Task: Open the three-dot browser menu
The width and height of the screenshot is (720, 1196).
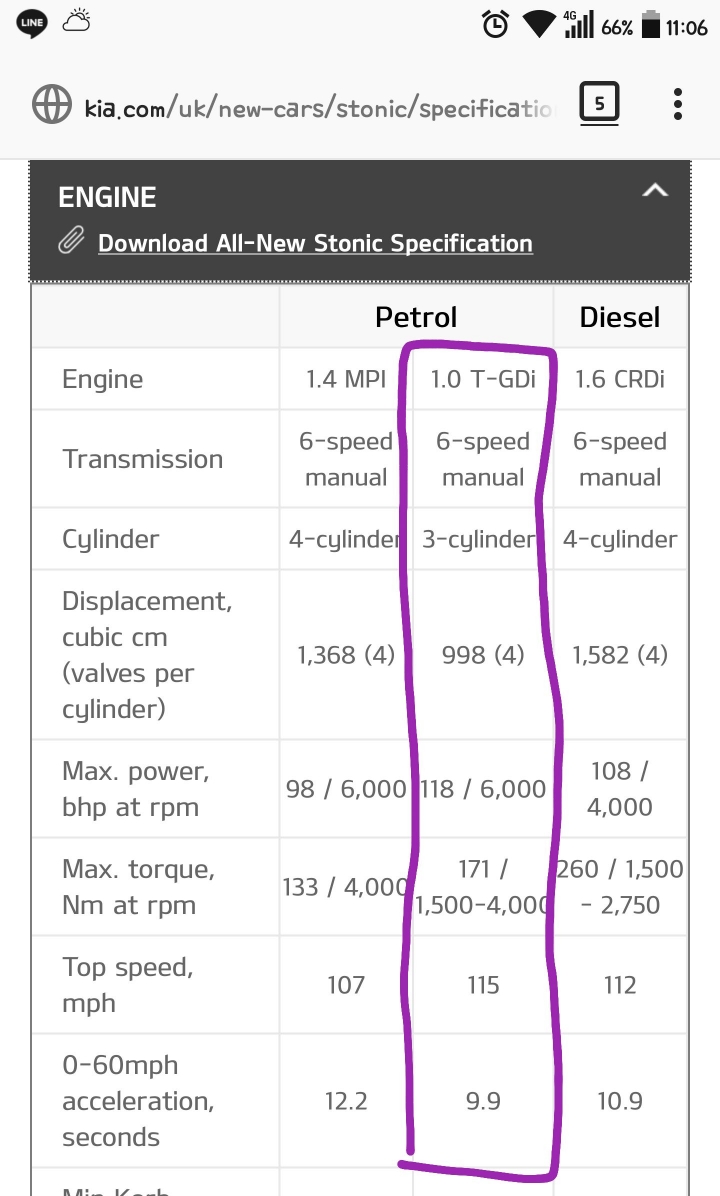Action: tap(678, 104)
